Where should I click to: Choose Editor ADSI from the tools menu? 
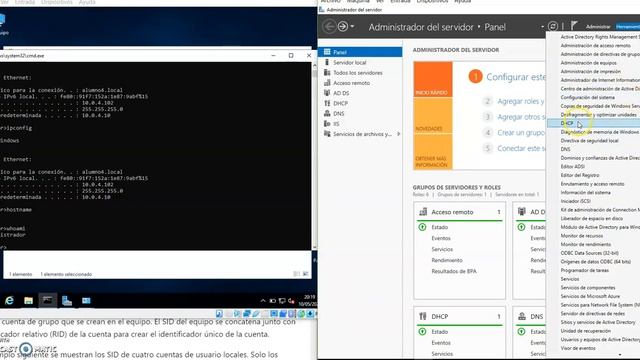coord(593,167)
